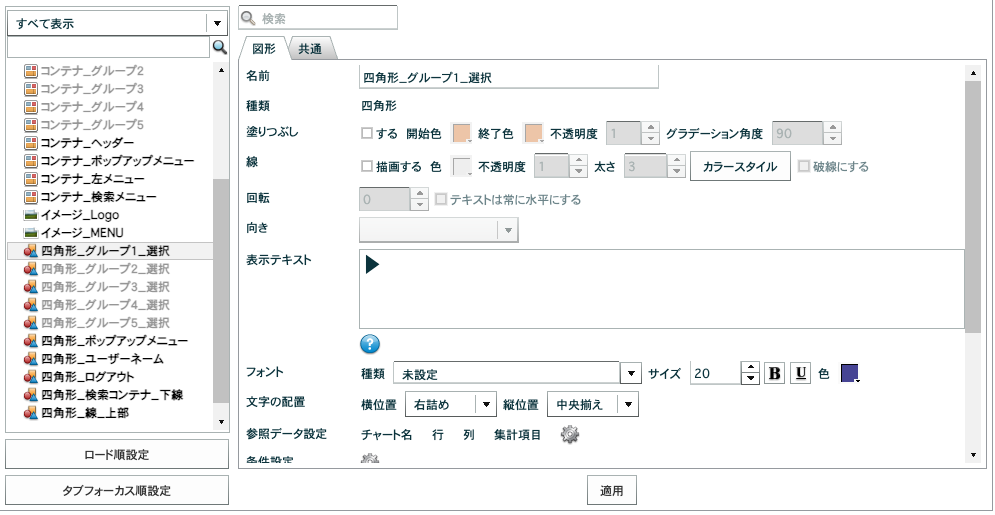Click the properties panel scrollbar down arrow

coord(973,455)
